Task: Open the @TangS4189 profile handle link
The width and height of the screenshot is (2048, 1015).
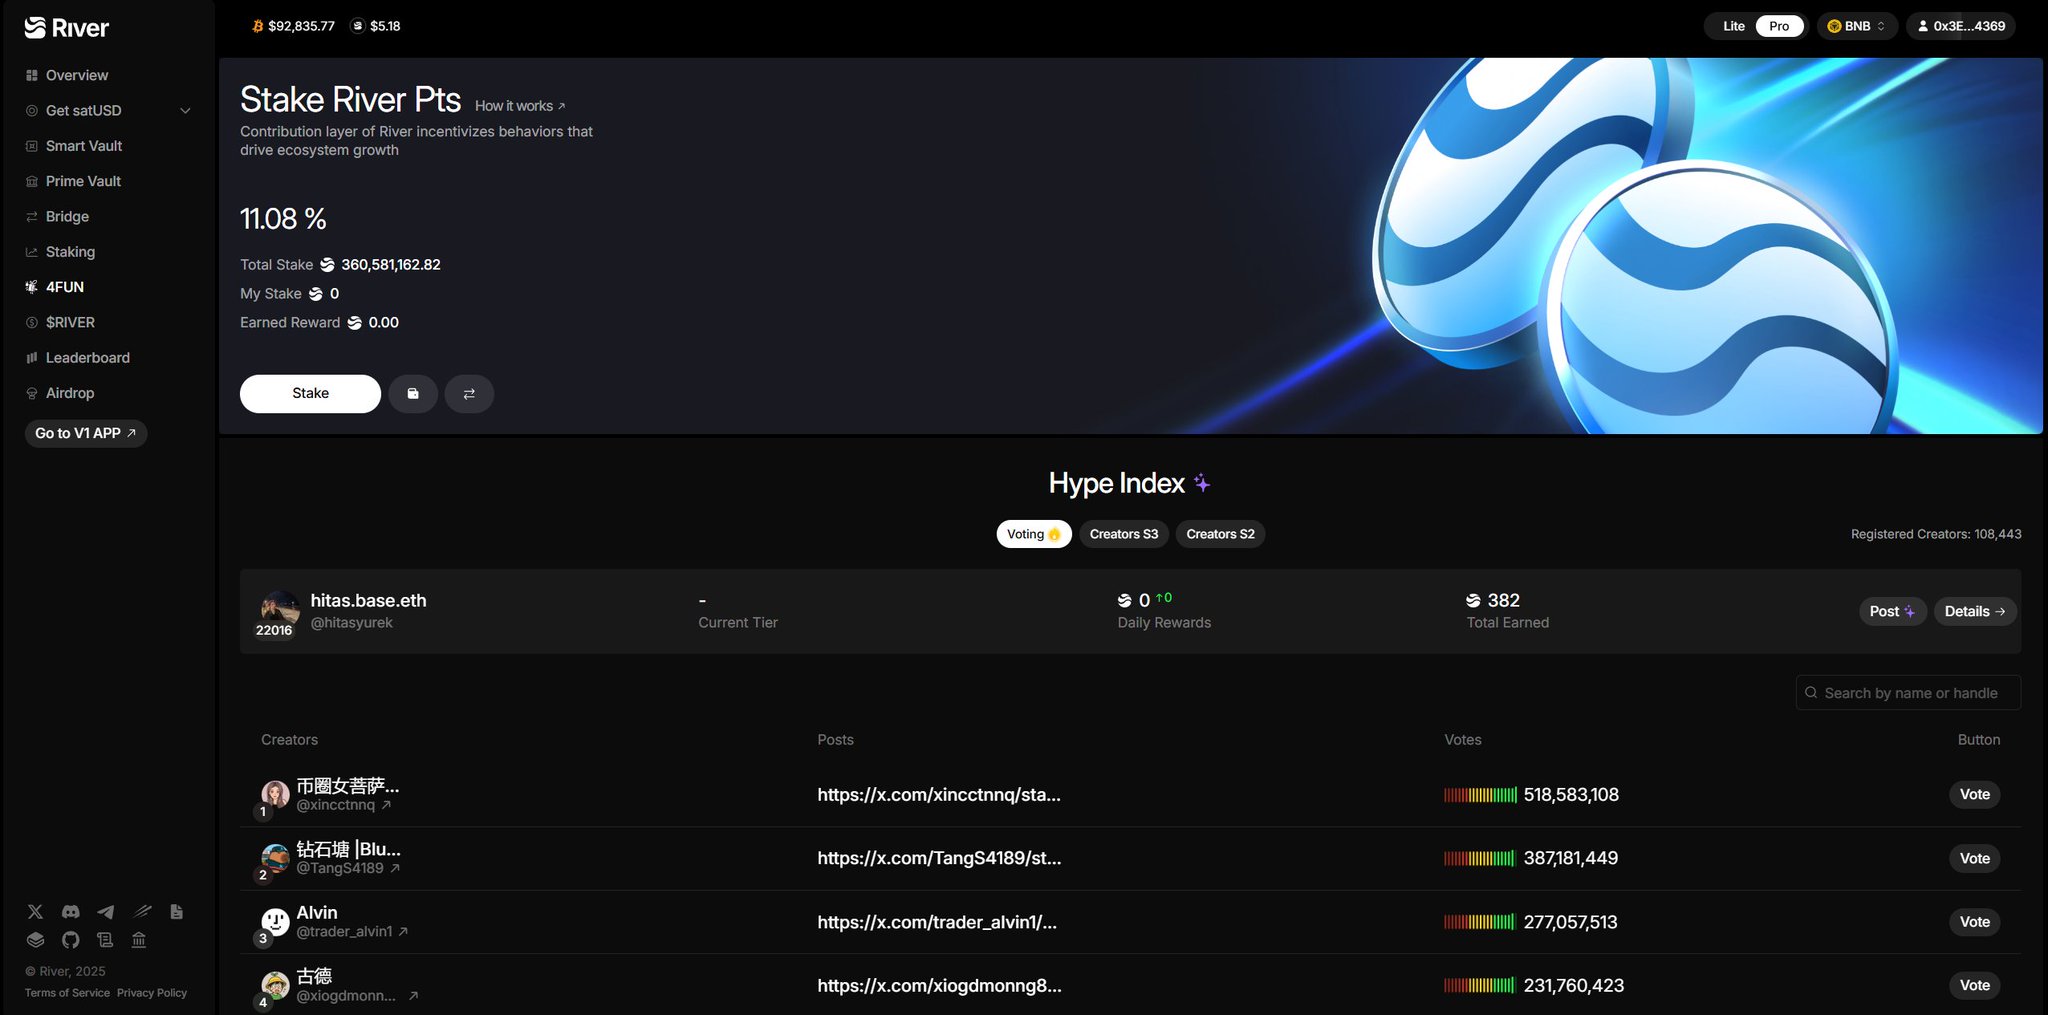Action: pyautogui.click(x=348, y=868)
